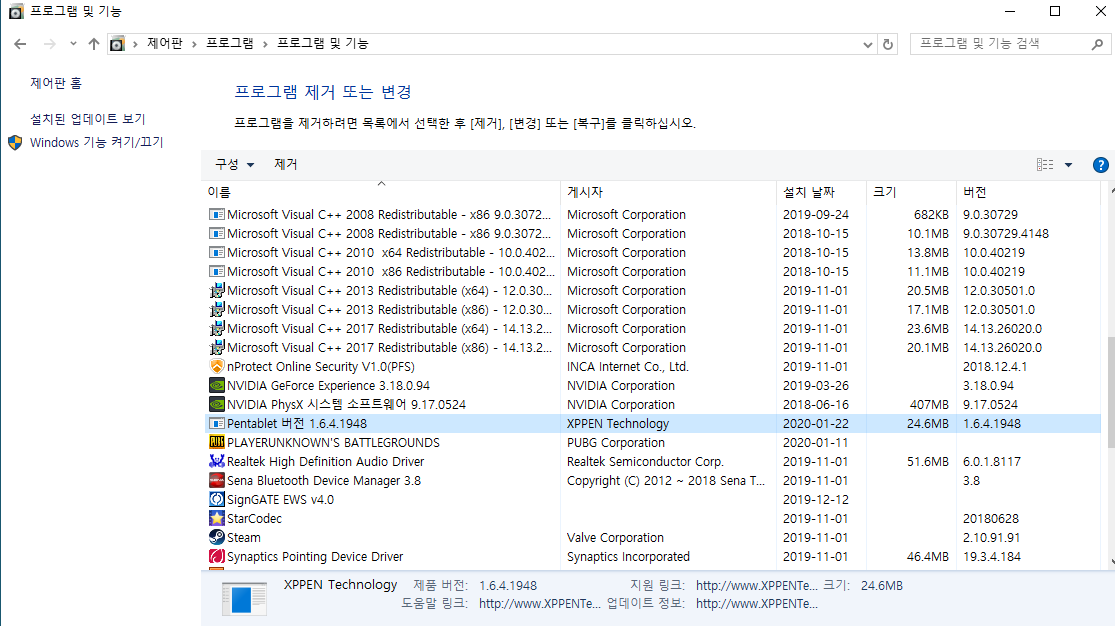Change the view layout icon
This screenshot has height=626, width=1115.
coord(1045,164)
